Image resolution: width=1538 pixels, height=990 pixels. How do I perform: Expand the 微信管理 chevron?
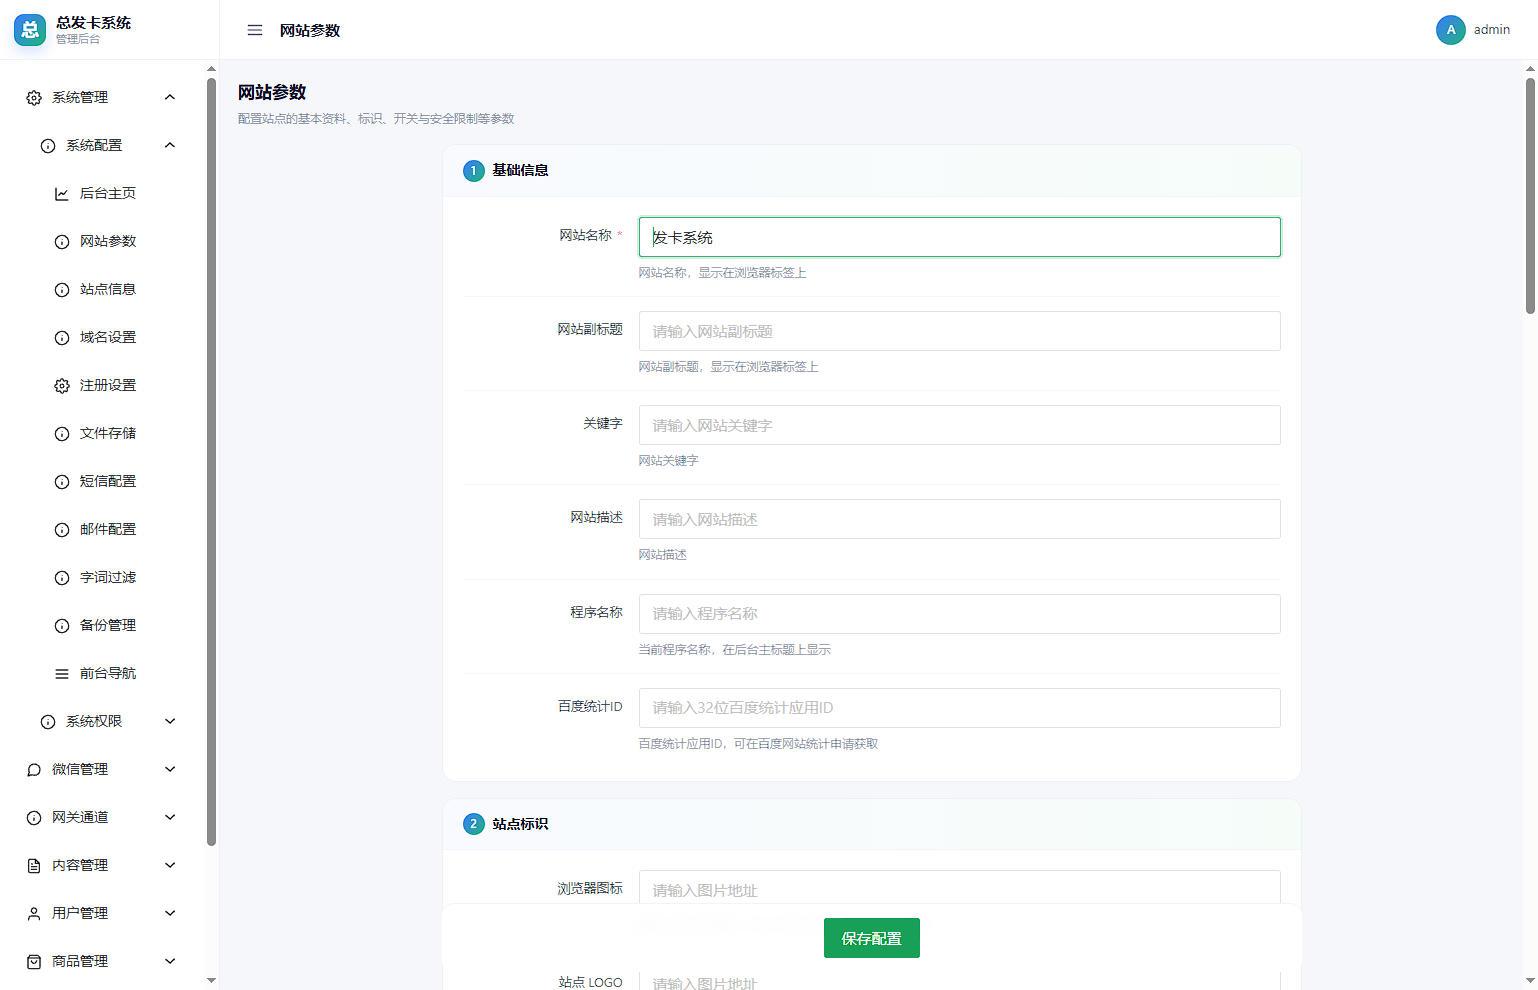point(170,769)
